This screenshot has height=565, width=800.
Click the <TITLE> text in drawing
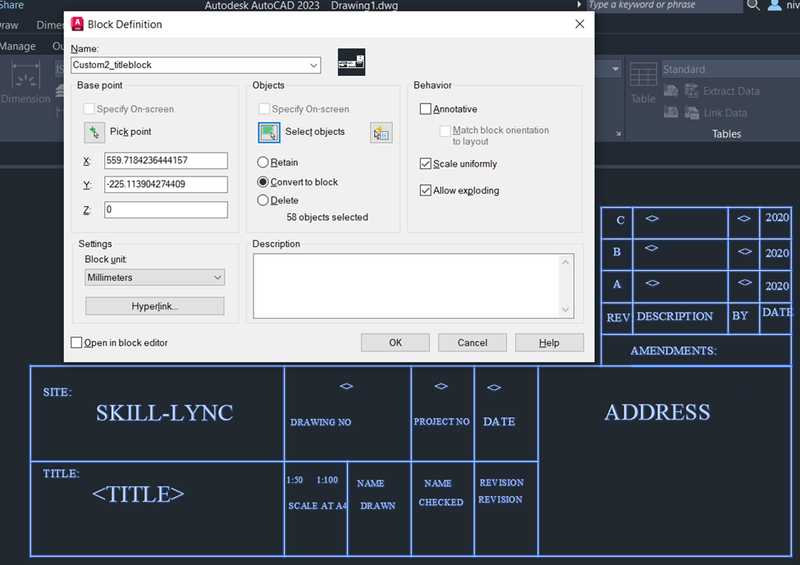coord(138,494)
